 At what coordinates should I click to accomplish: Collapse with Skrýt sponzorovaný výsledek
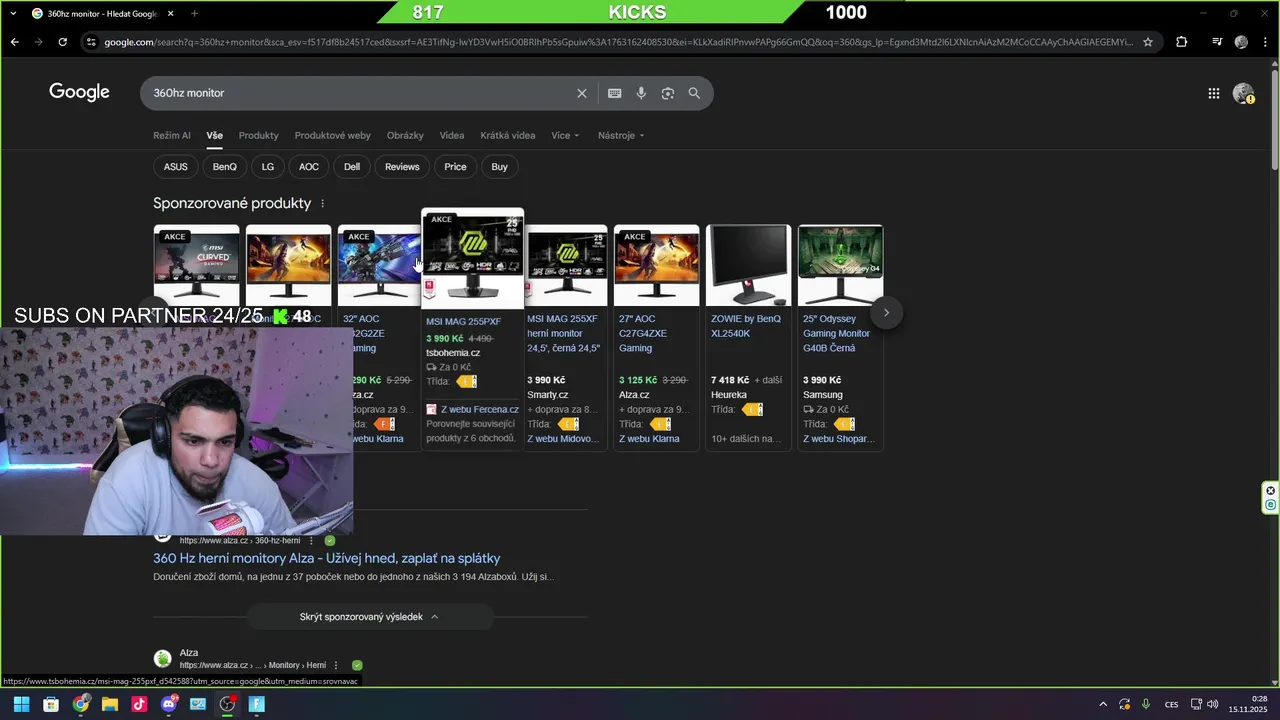click(369, 617)
